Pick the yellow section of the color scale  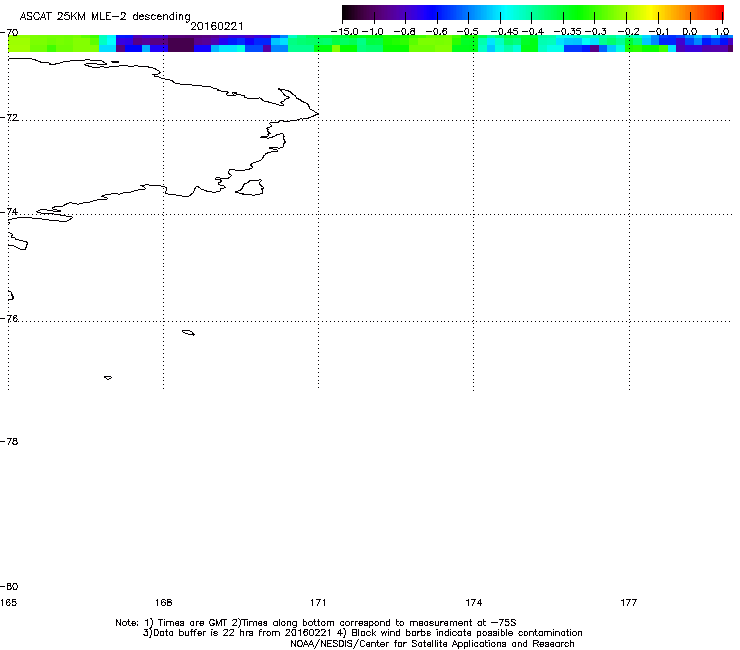coord(651,13)
